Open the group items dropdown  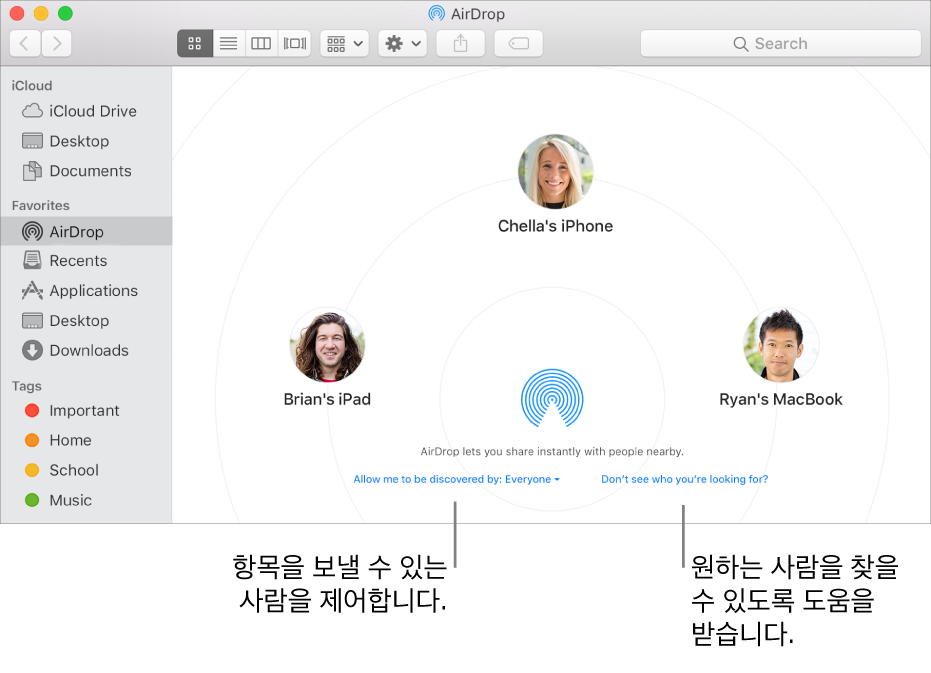coord(344,43)
